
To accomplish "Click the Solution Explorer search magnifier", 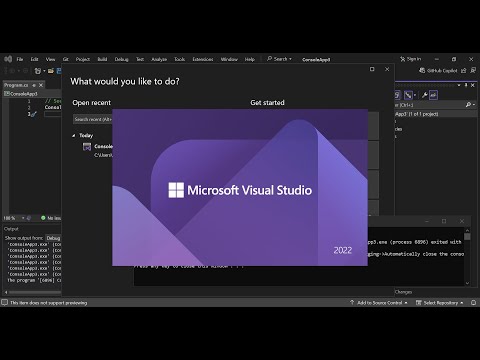I will [468, 105].
